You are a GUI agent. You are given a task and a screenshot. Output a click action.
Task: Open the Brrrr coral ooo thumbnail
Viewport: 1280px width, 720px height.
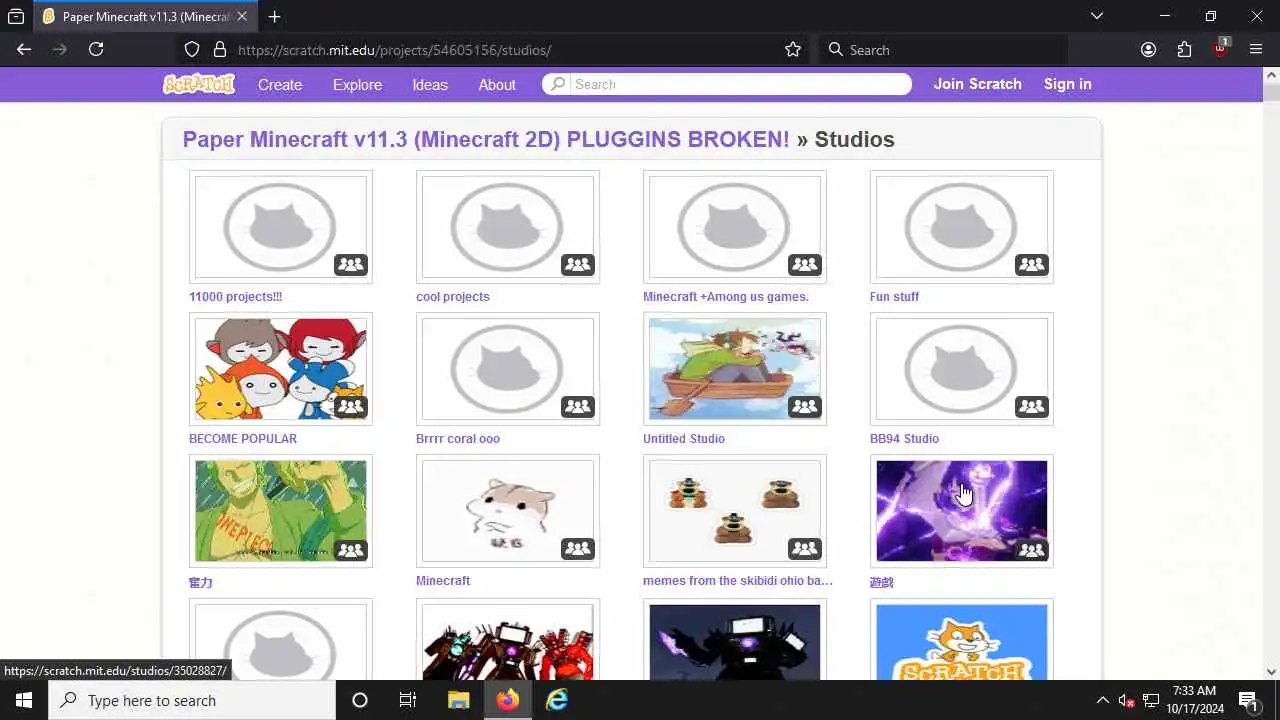point(508,369)
